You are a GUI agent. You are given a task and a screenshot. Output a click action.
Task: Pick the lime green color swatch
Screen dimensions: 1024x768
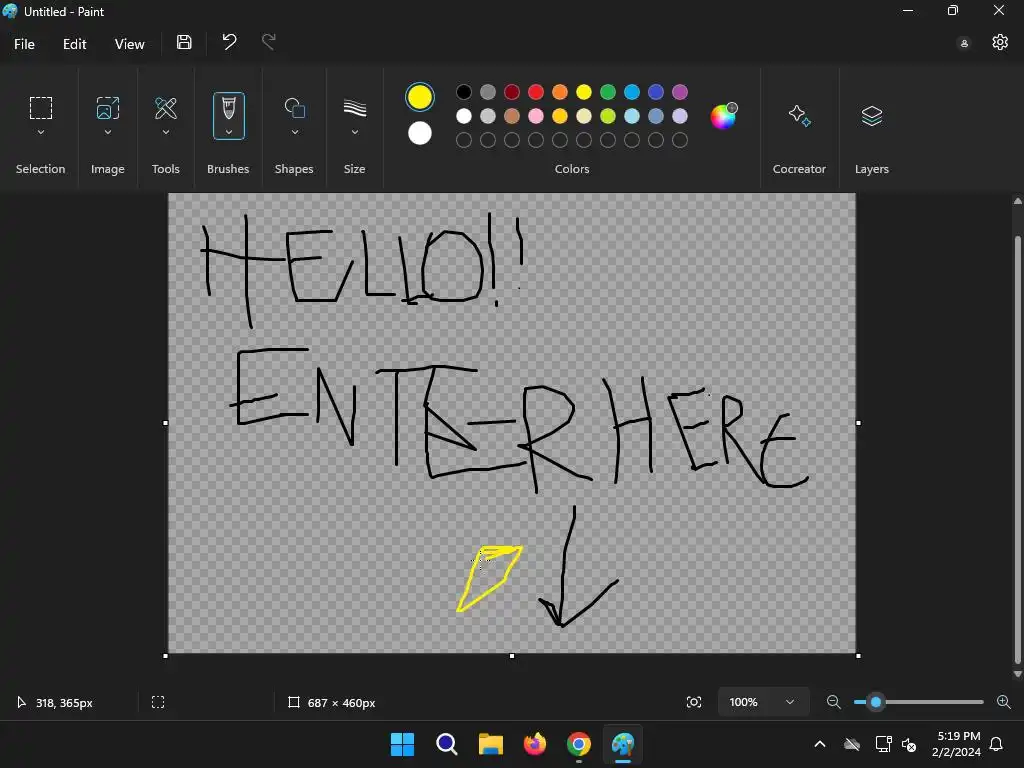pos(608,116)
